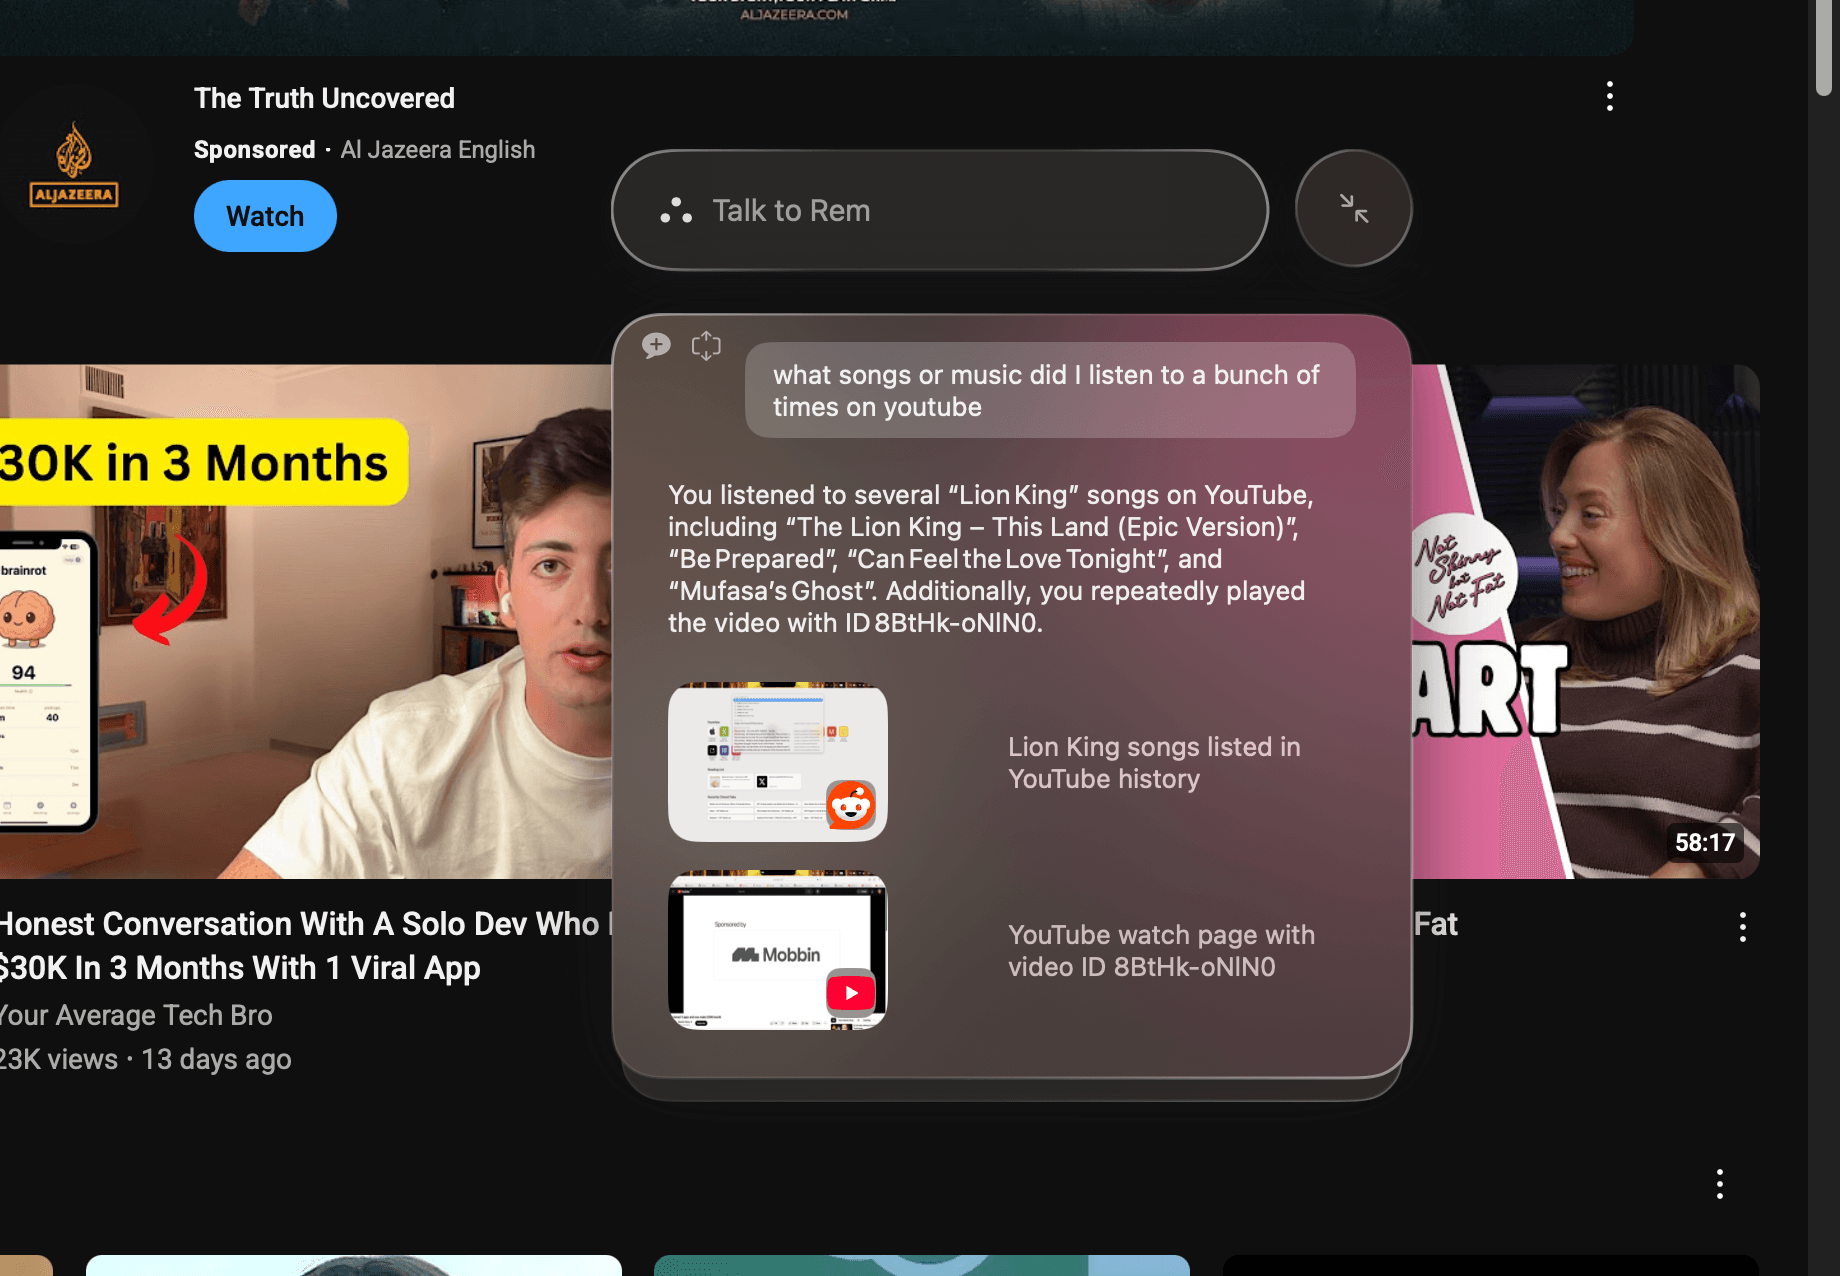Click the YouTube badge on the Mobbin result thumbnail
This screenshot has height=1276, width=1840.
click(x=851, y=992)
